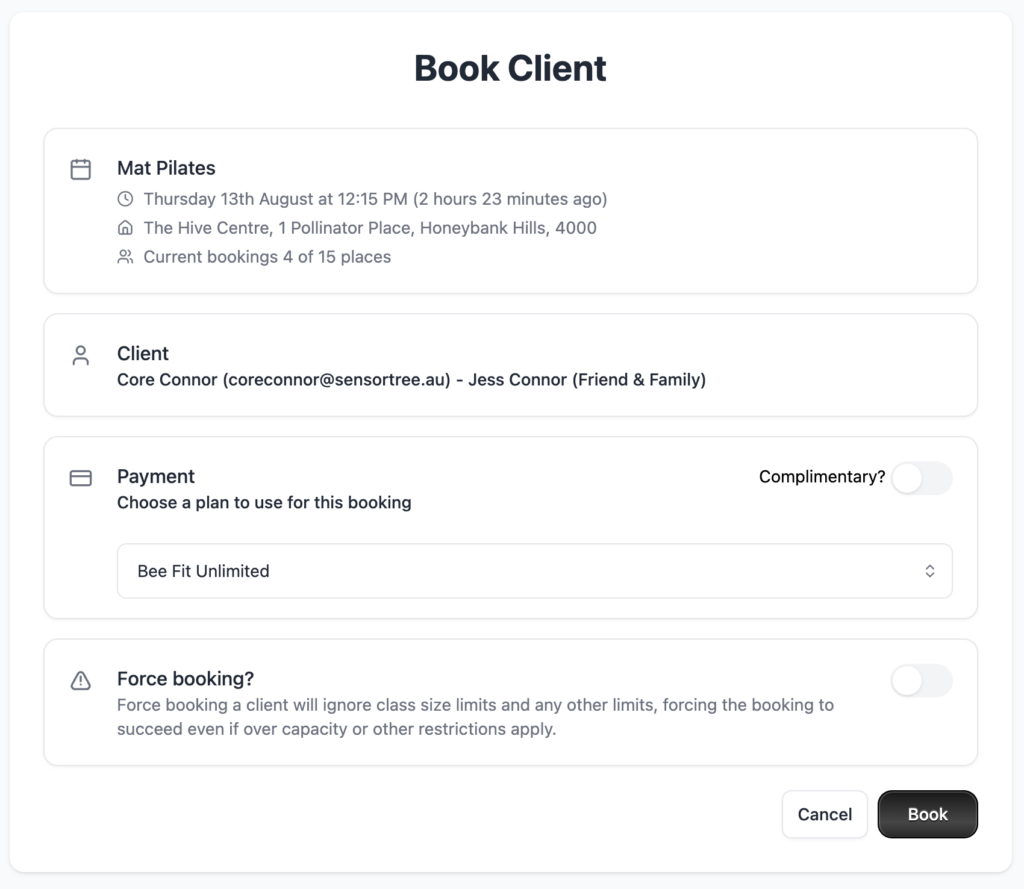Click the clock icon next to class time
The height and width of the screenshot is (889, 1024).
point(125,199)
